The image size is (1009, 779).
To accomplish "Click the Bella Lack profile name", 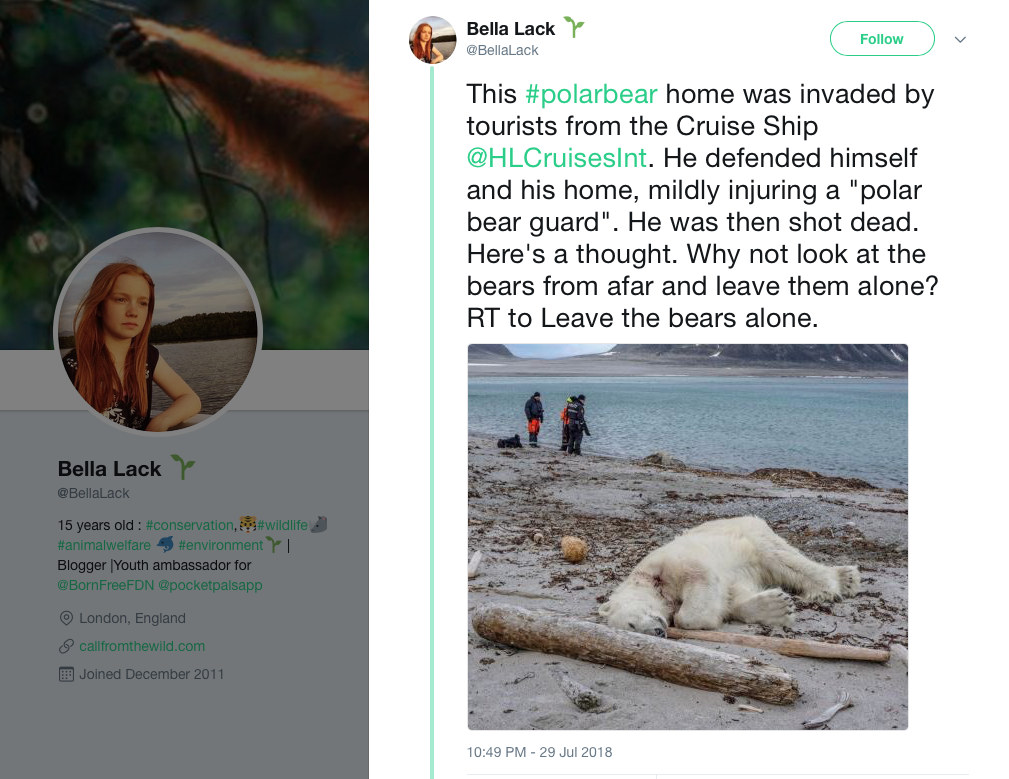I will tap(109, 469).
